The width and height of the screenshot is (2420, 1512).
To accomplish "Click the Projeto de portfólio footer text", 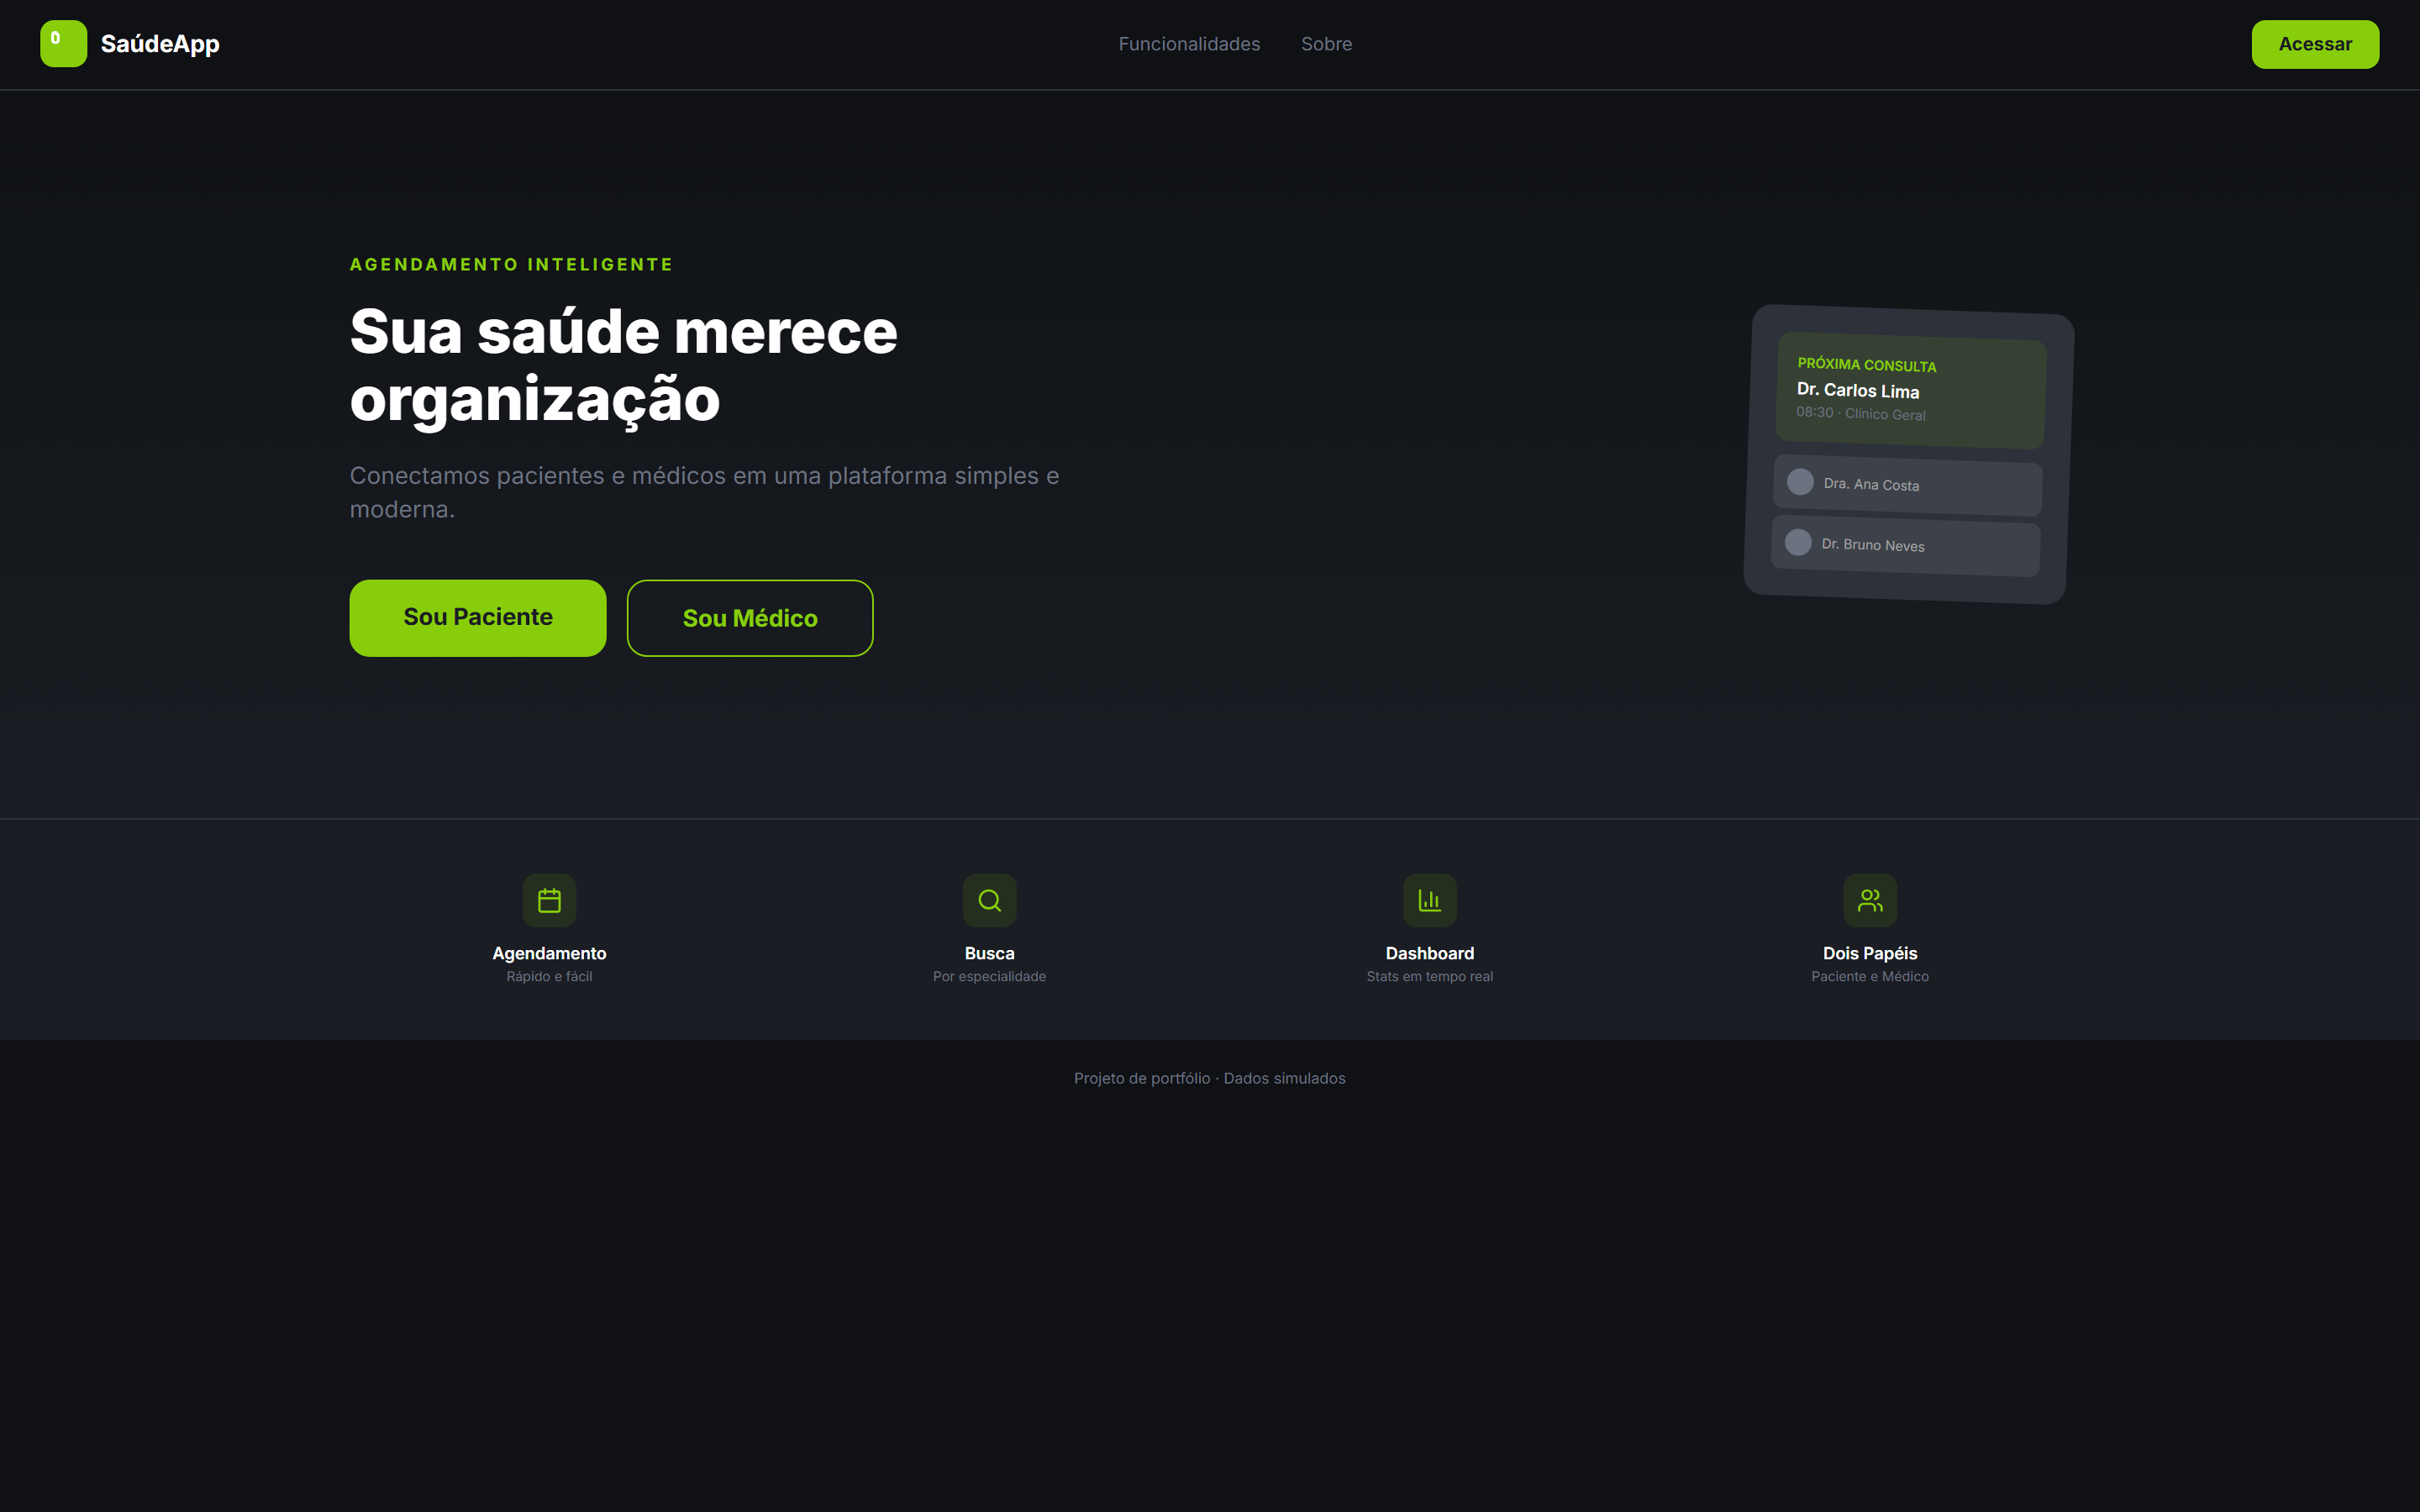I will coord(1209,1078).
